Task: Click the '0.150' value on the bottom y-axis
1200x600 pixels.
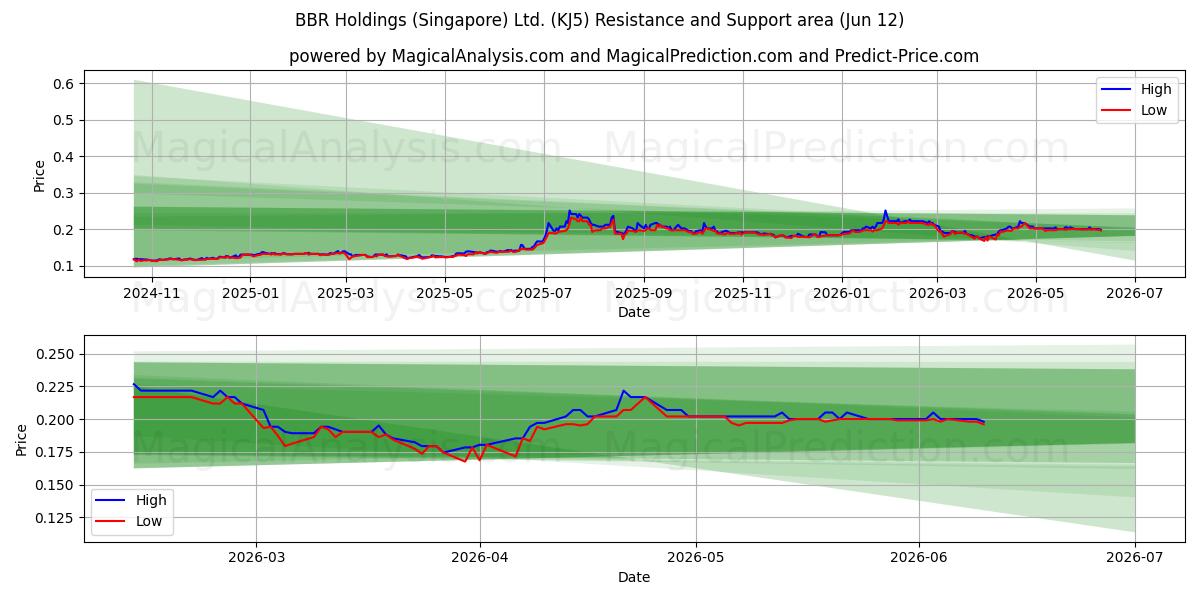Action: [x=56, y=485]
